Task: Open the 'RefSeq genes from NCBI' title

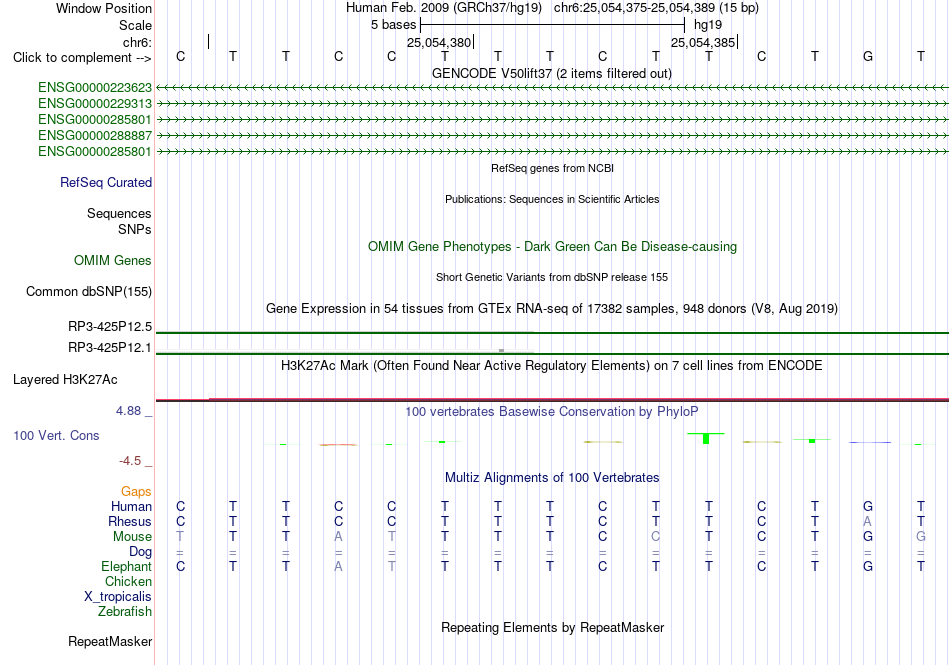Action: coord(552,168)
